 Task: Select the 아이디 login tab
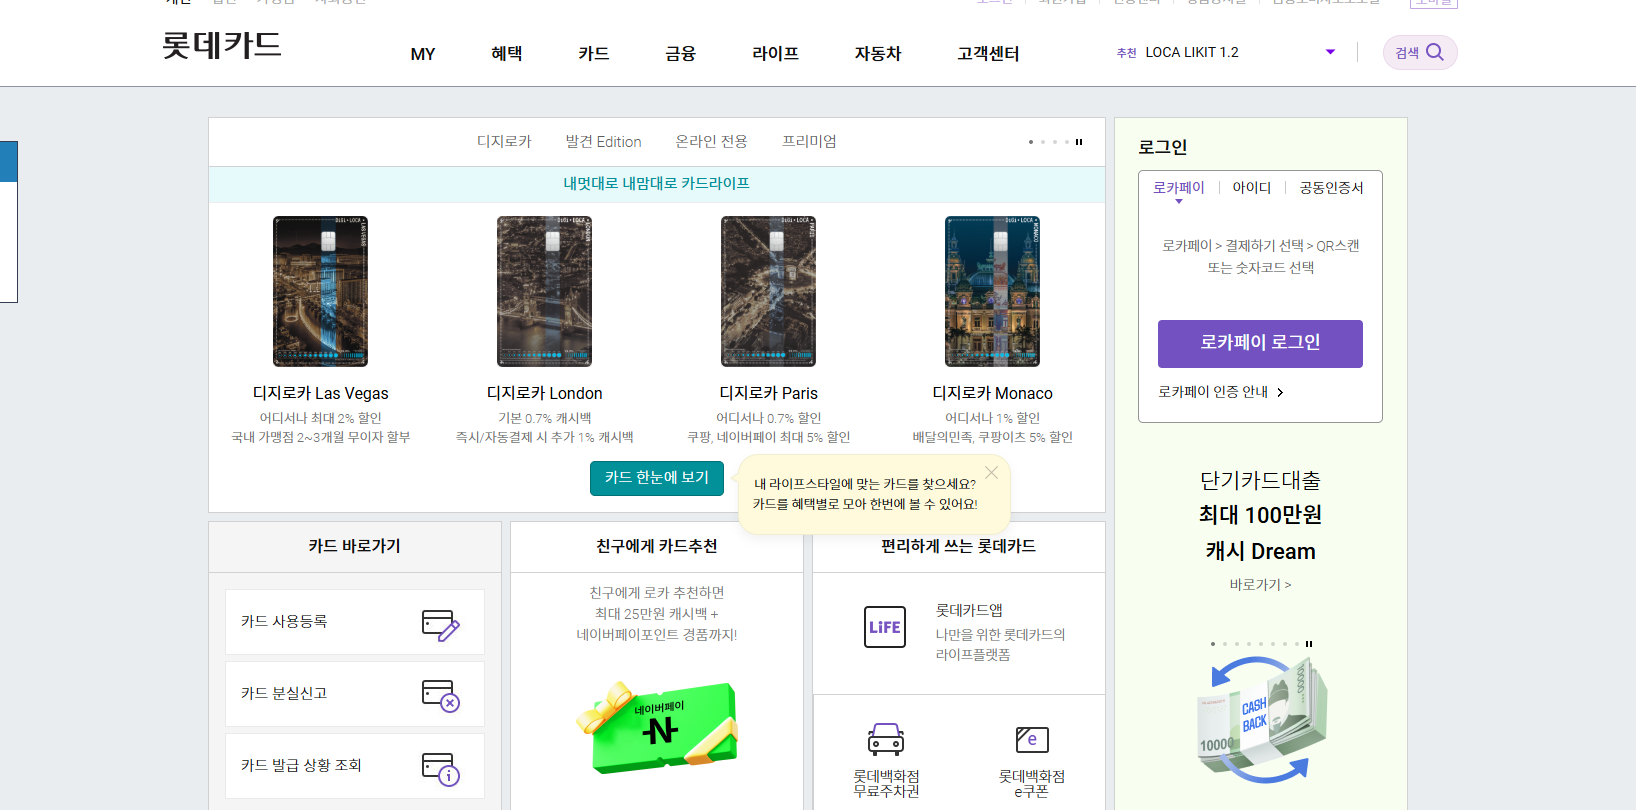pyautogui.click(x=1252, y=188)
